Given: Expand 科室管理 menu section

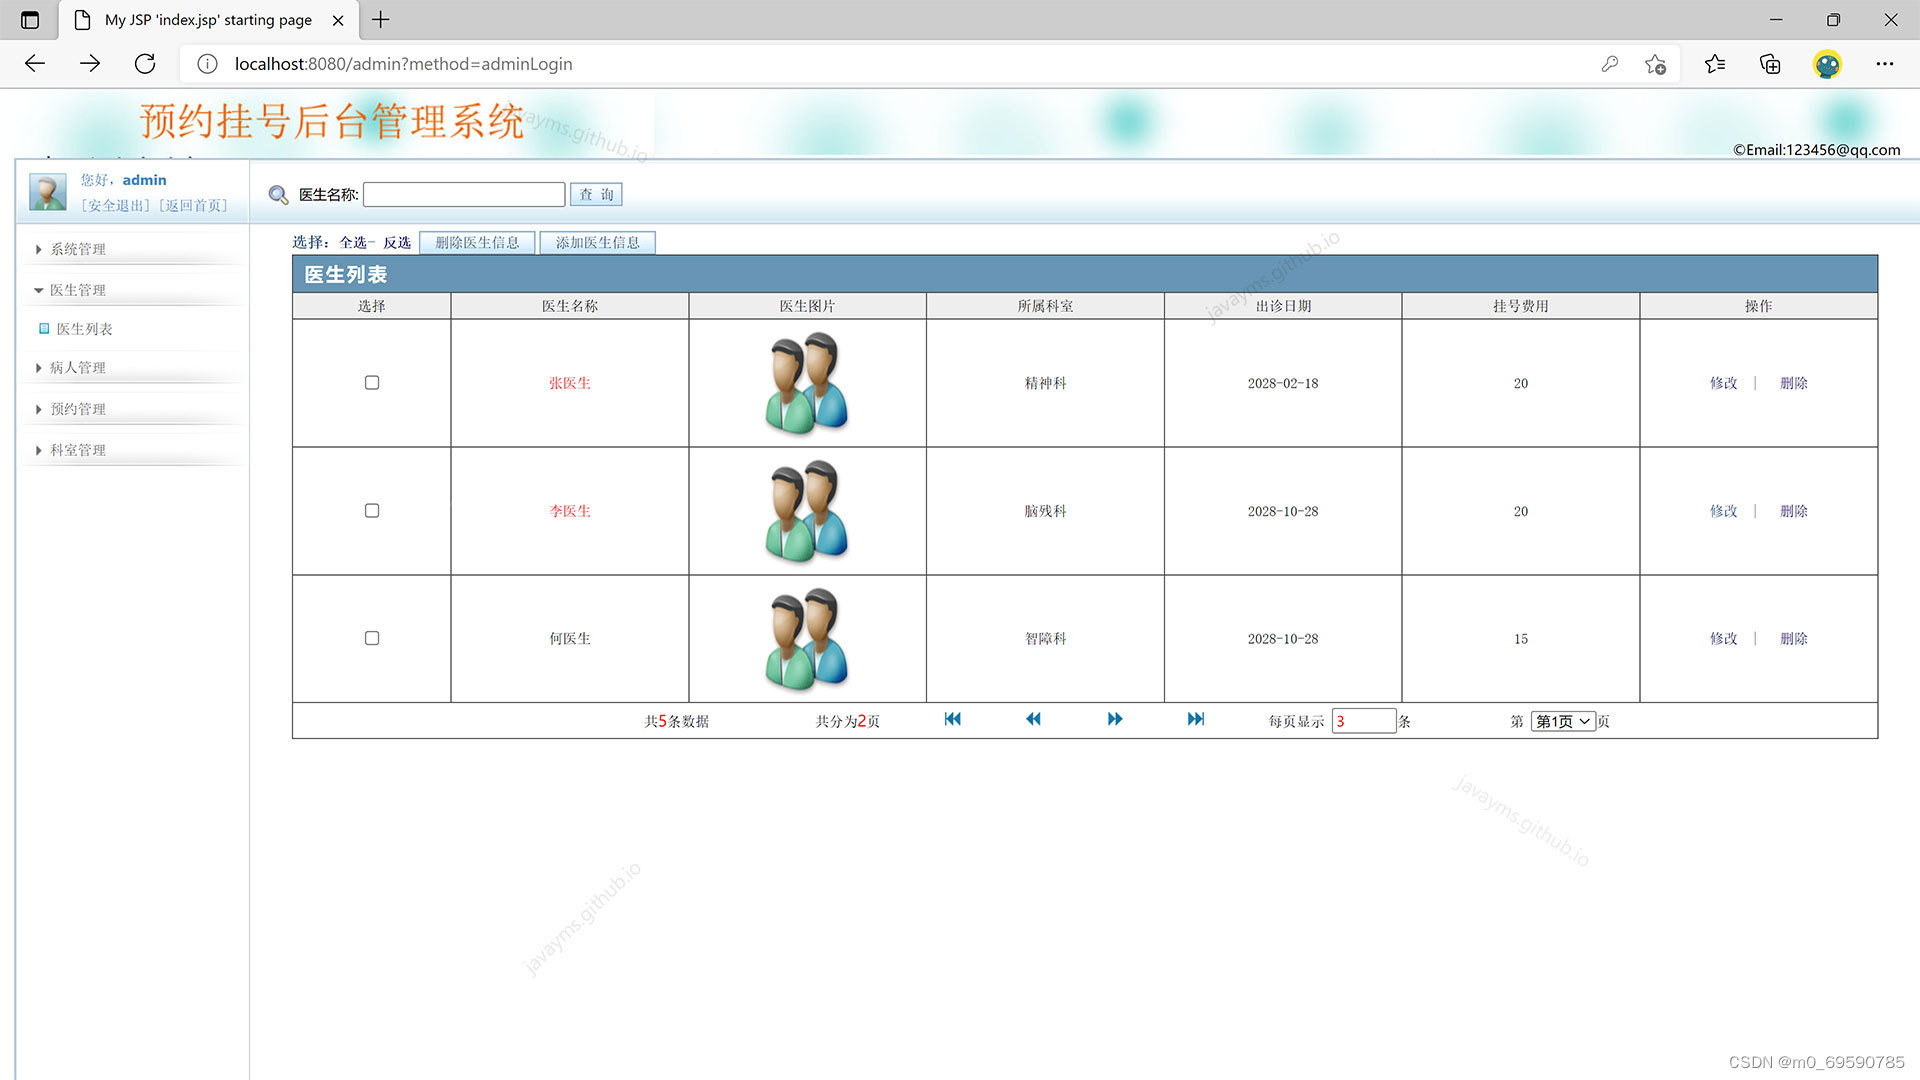Looking at the screenshot, I should pos(78,450).
